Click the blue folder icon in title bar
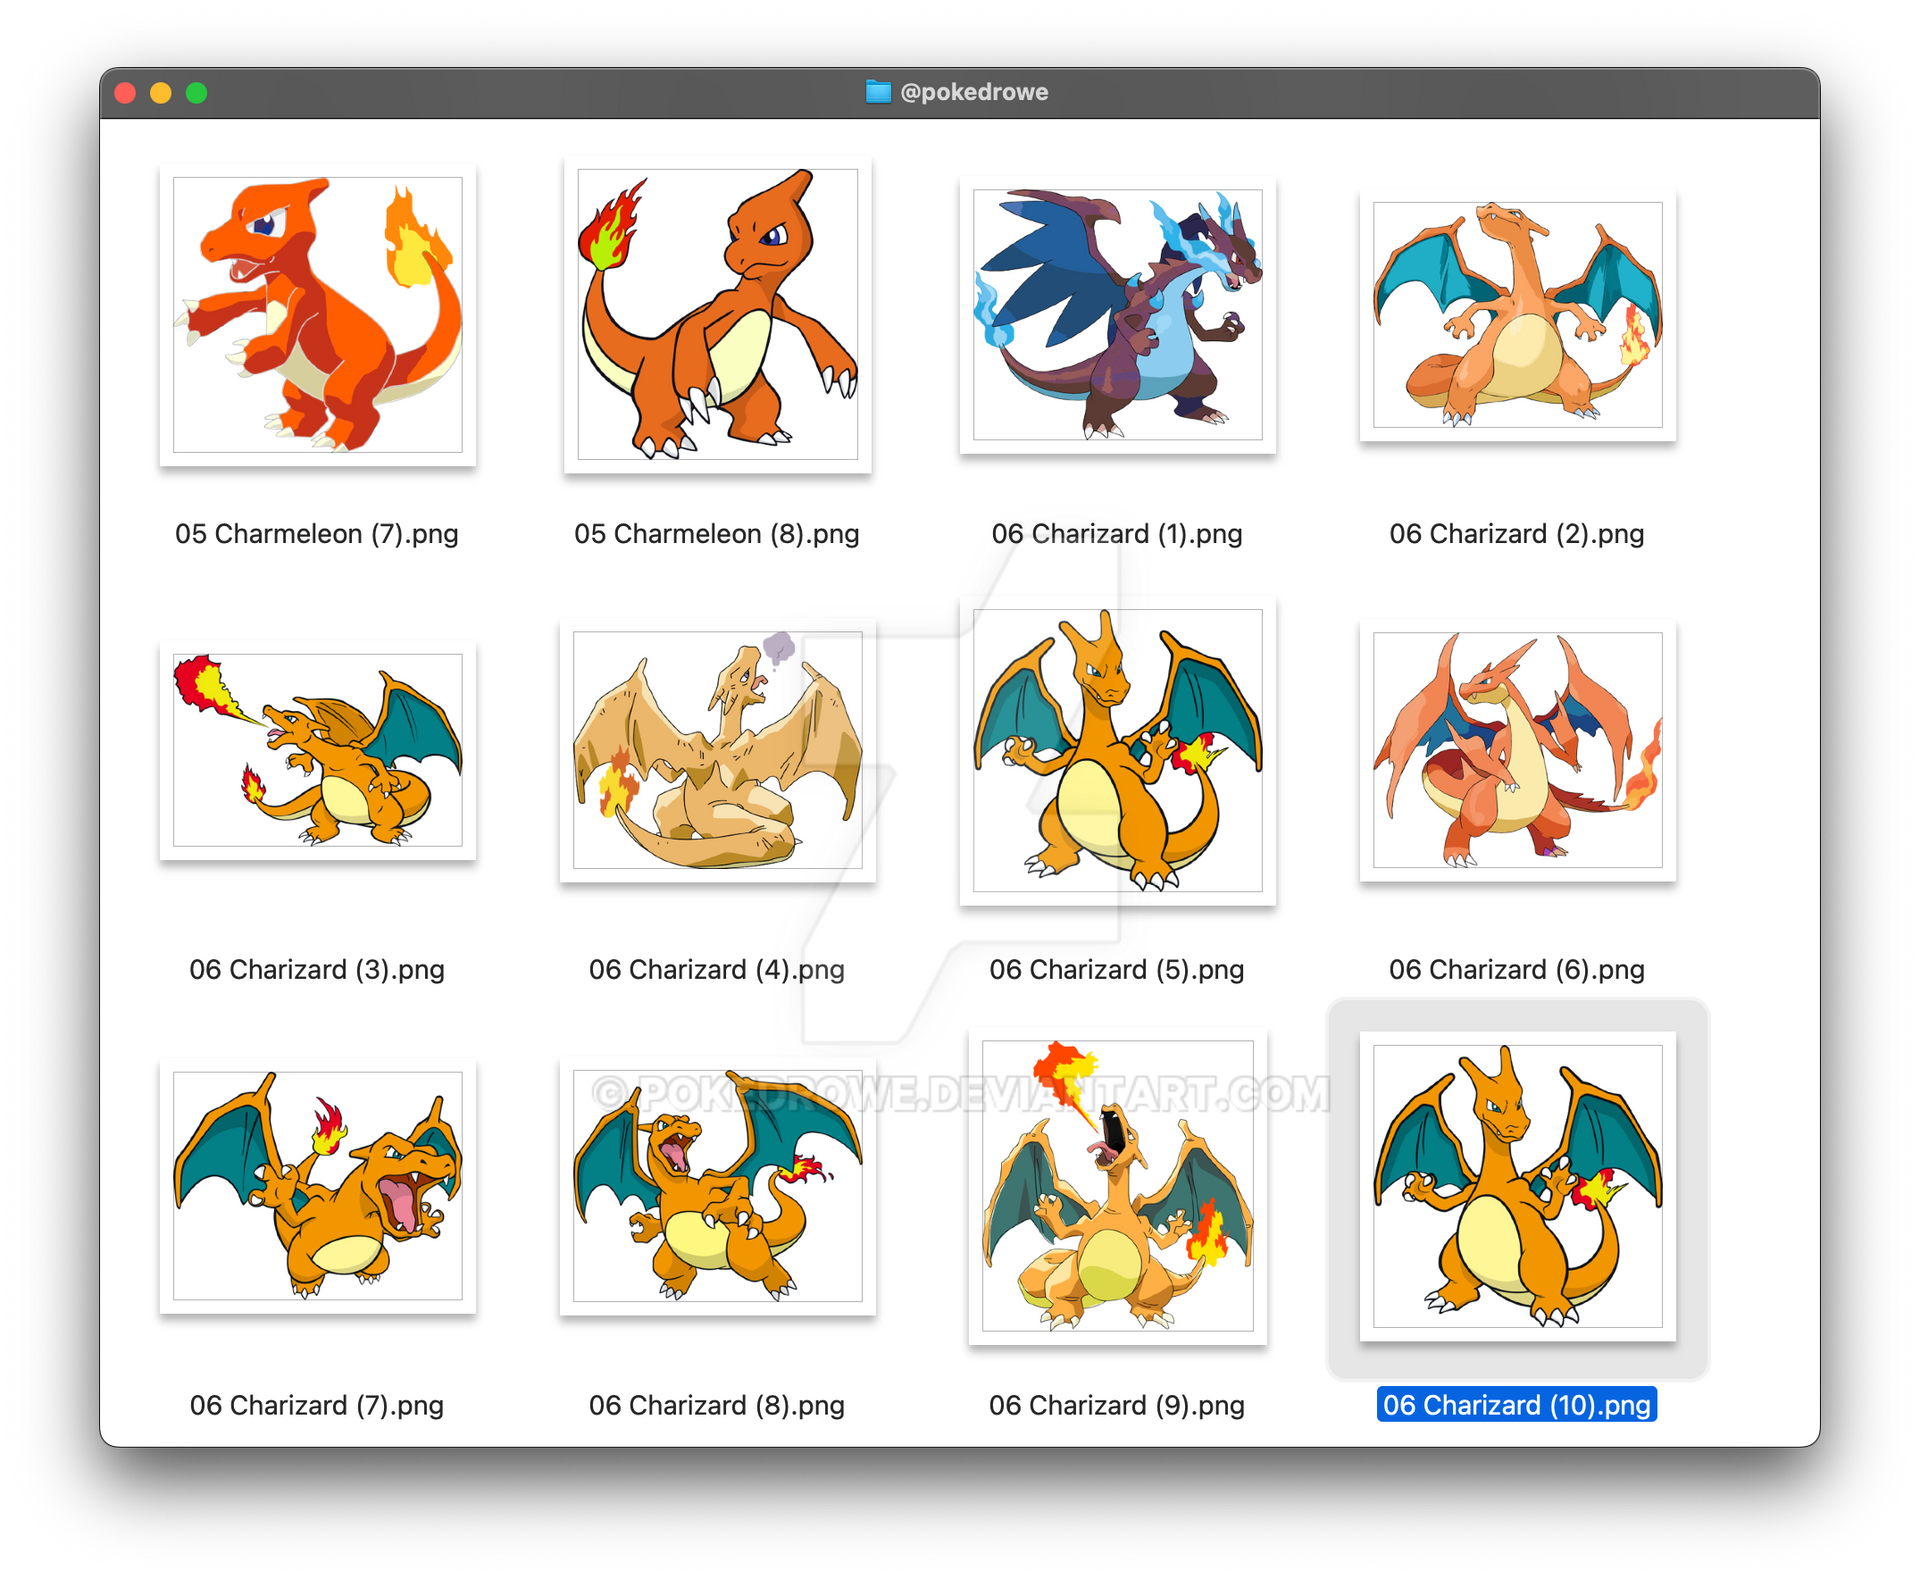Image resolution: width=1920 pixels, height=1578 pixels. tap(878, 92)
